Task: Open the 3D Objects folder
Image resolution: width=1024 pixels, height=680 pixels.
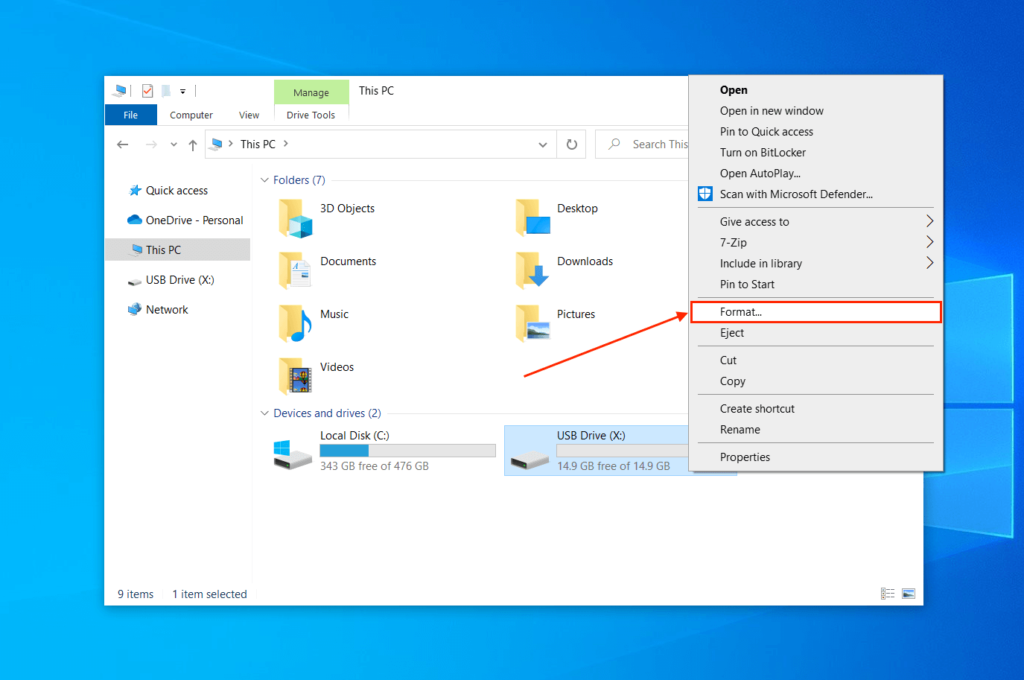Action: pos(347,208)
